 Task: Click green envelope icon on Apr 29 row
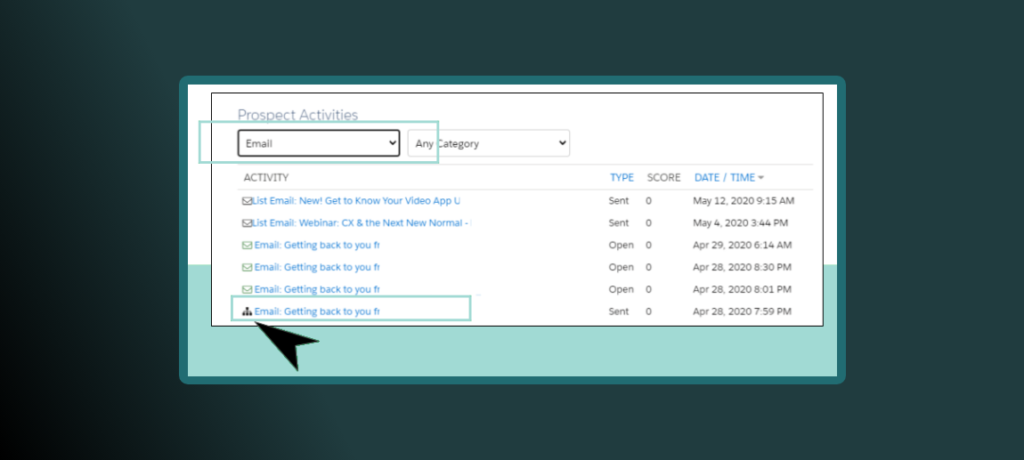coord(247,245)
